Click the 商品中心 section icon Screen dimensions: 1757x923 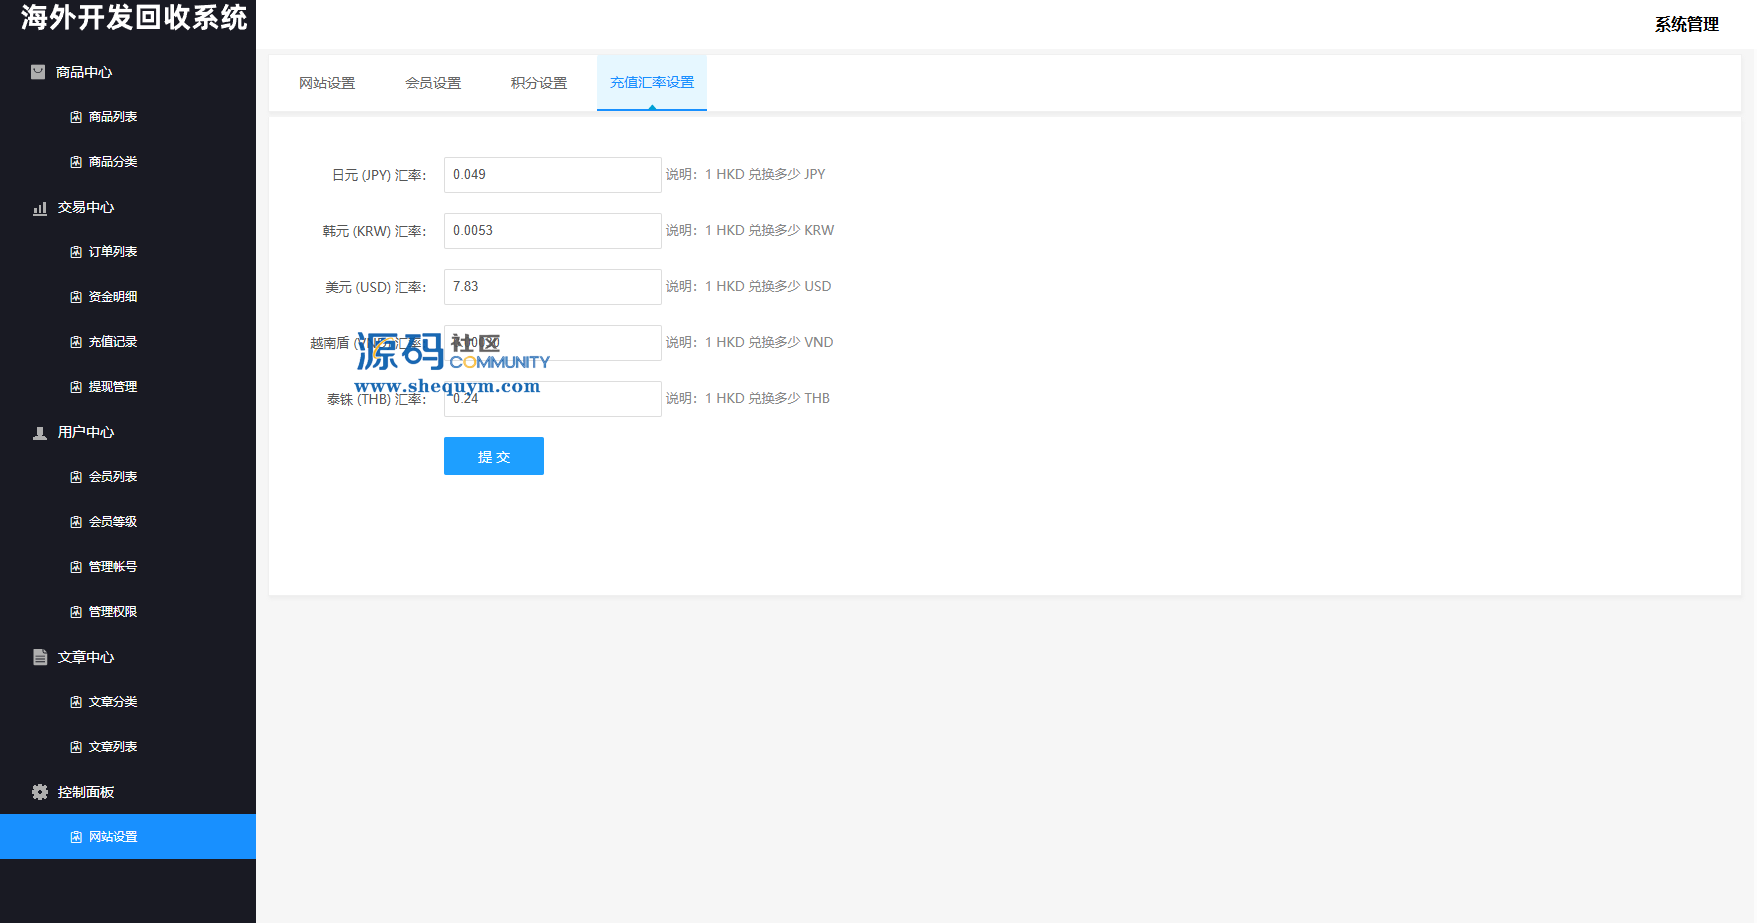click(x=38, y=72)
